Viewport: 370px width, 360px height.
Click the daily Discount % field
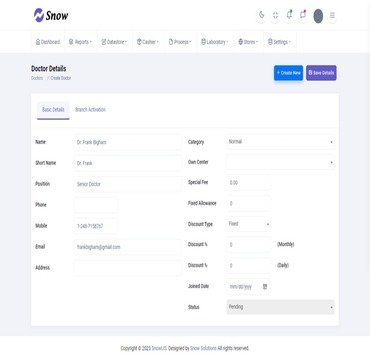pos(248,266)
